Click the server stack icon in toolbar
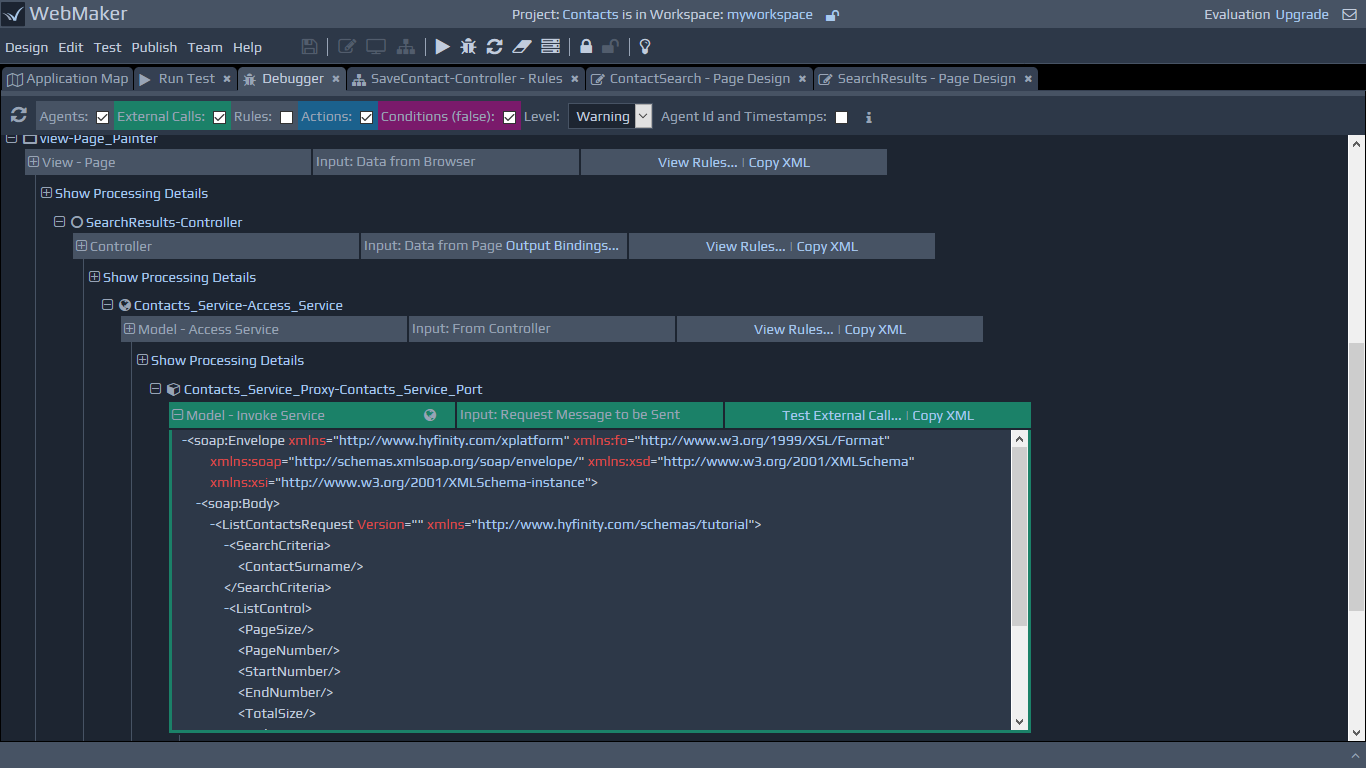This screenshot has height=768, width=1366. 550,47
